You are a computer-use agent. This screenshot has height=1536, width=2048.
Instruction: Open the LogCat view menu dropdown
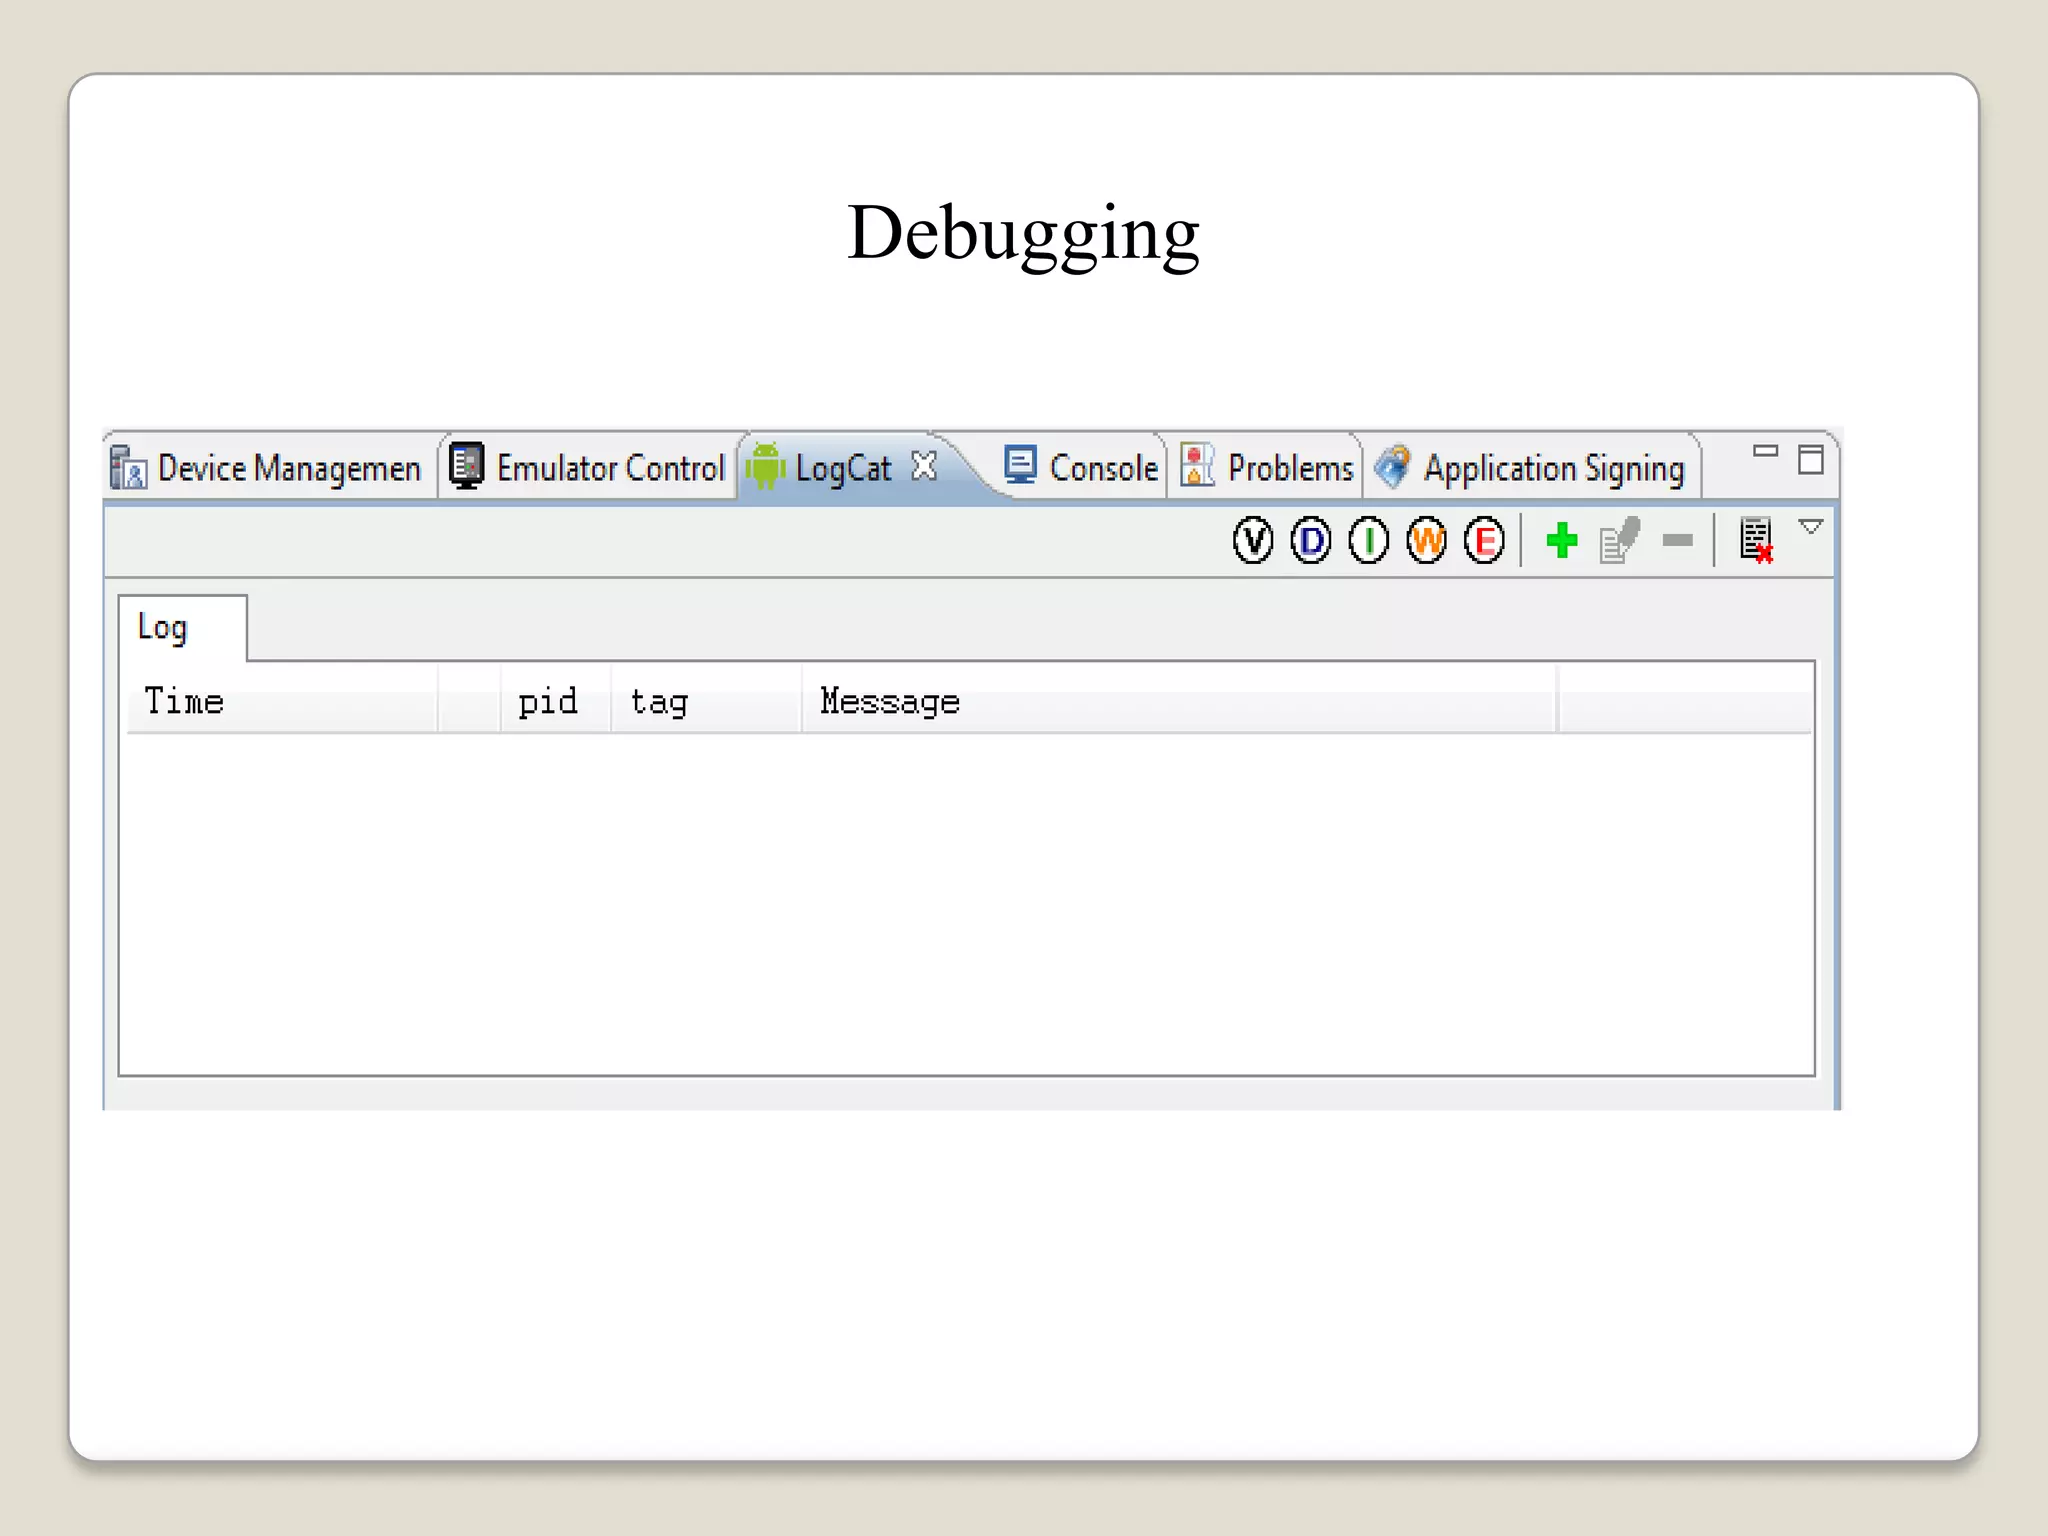(x=1811, y=527)
